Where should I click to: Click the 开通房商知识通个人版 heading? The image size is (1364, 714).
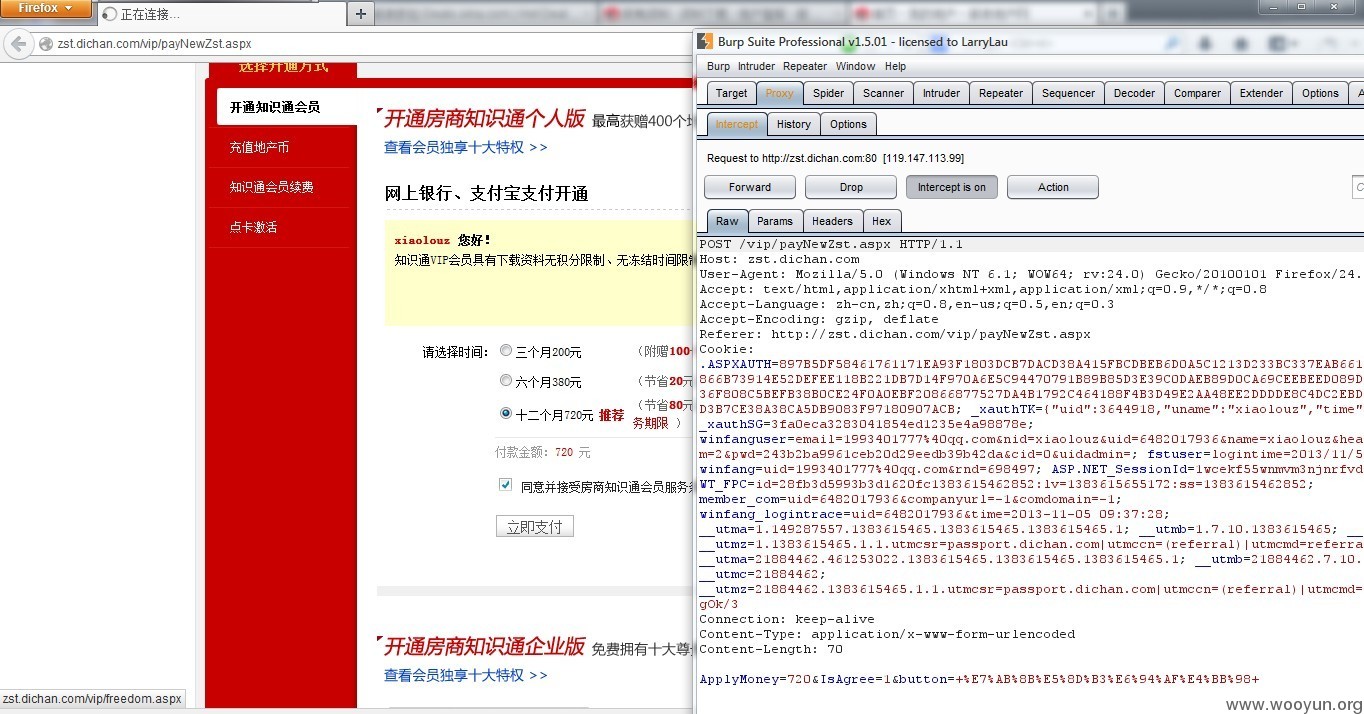point(484,118)
